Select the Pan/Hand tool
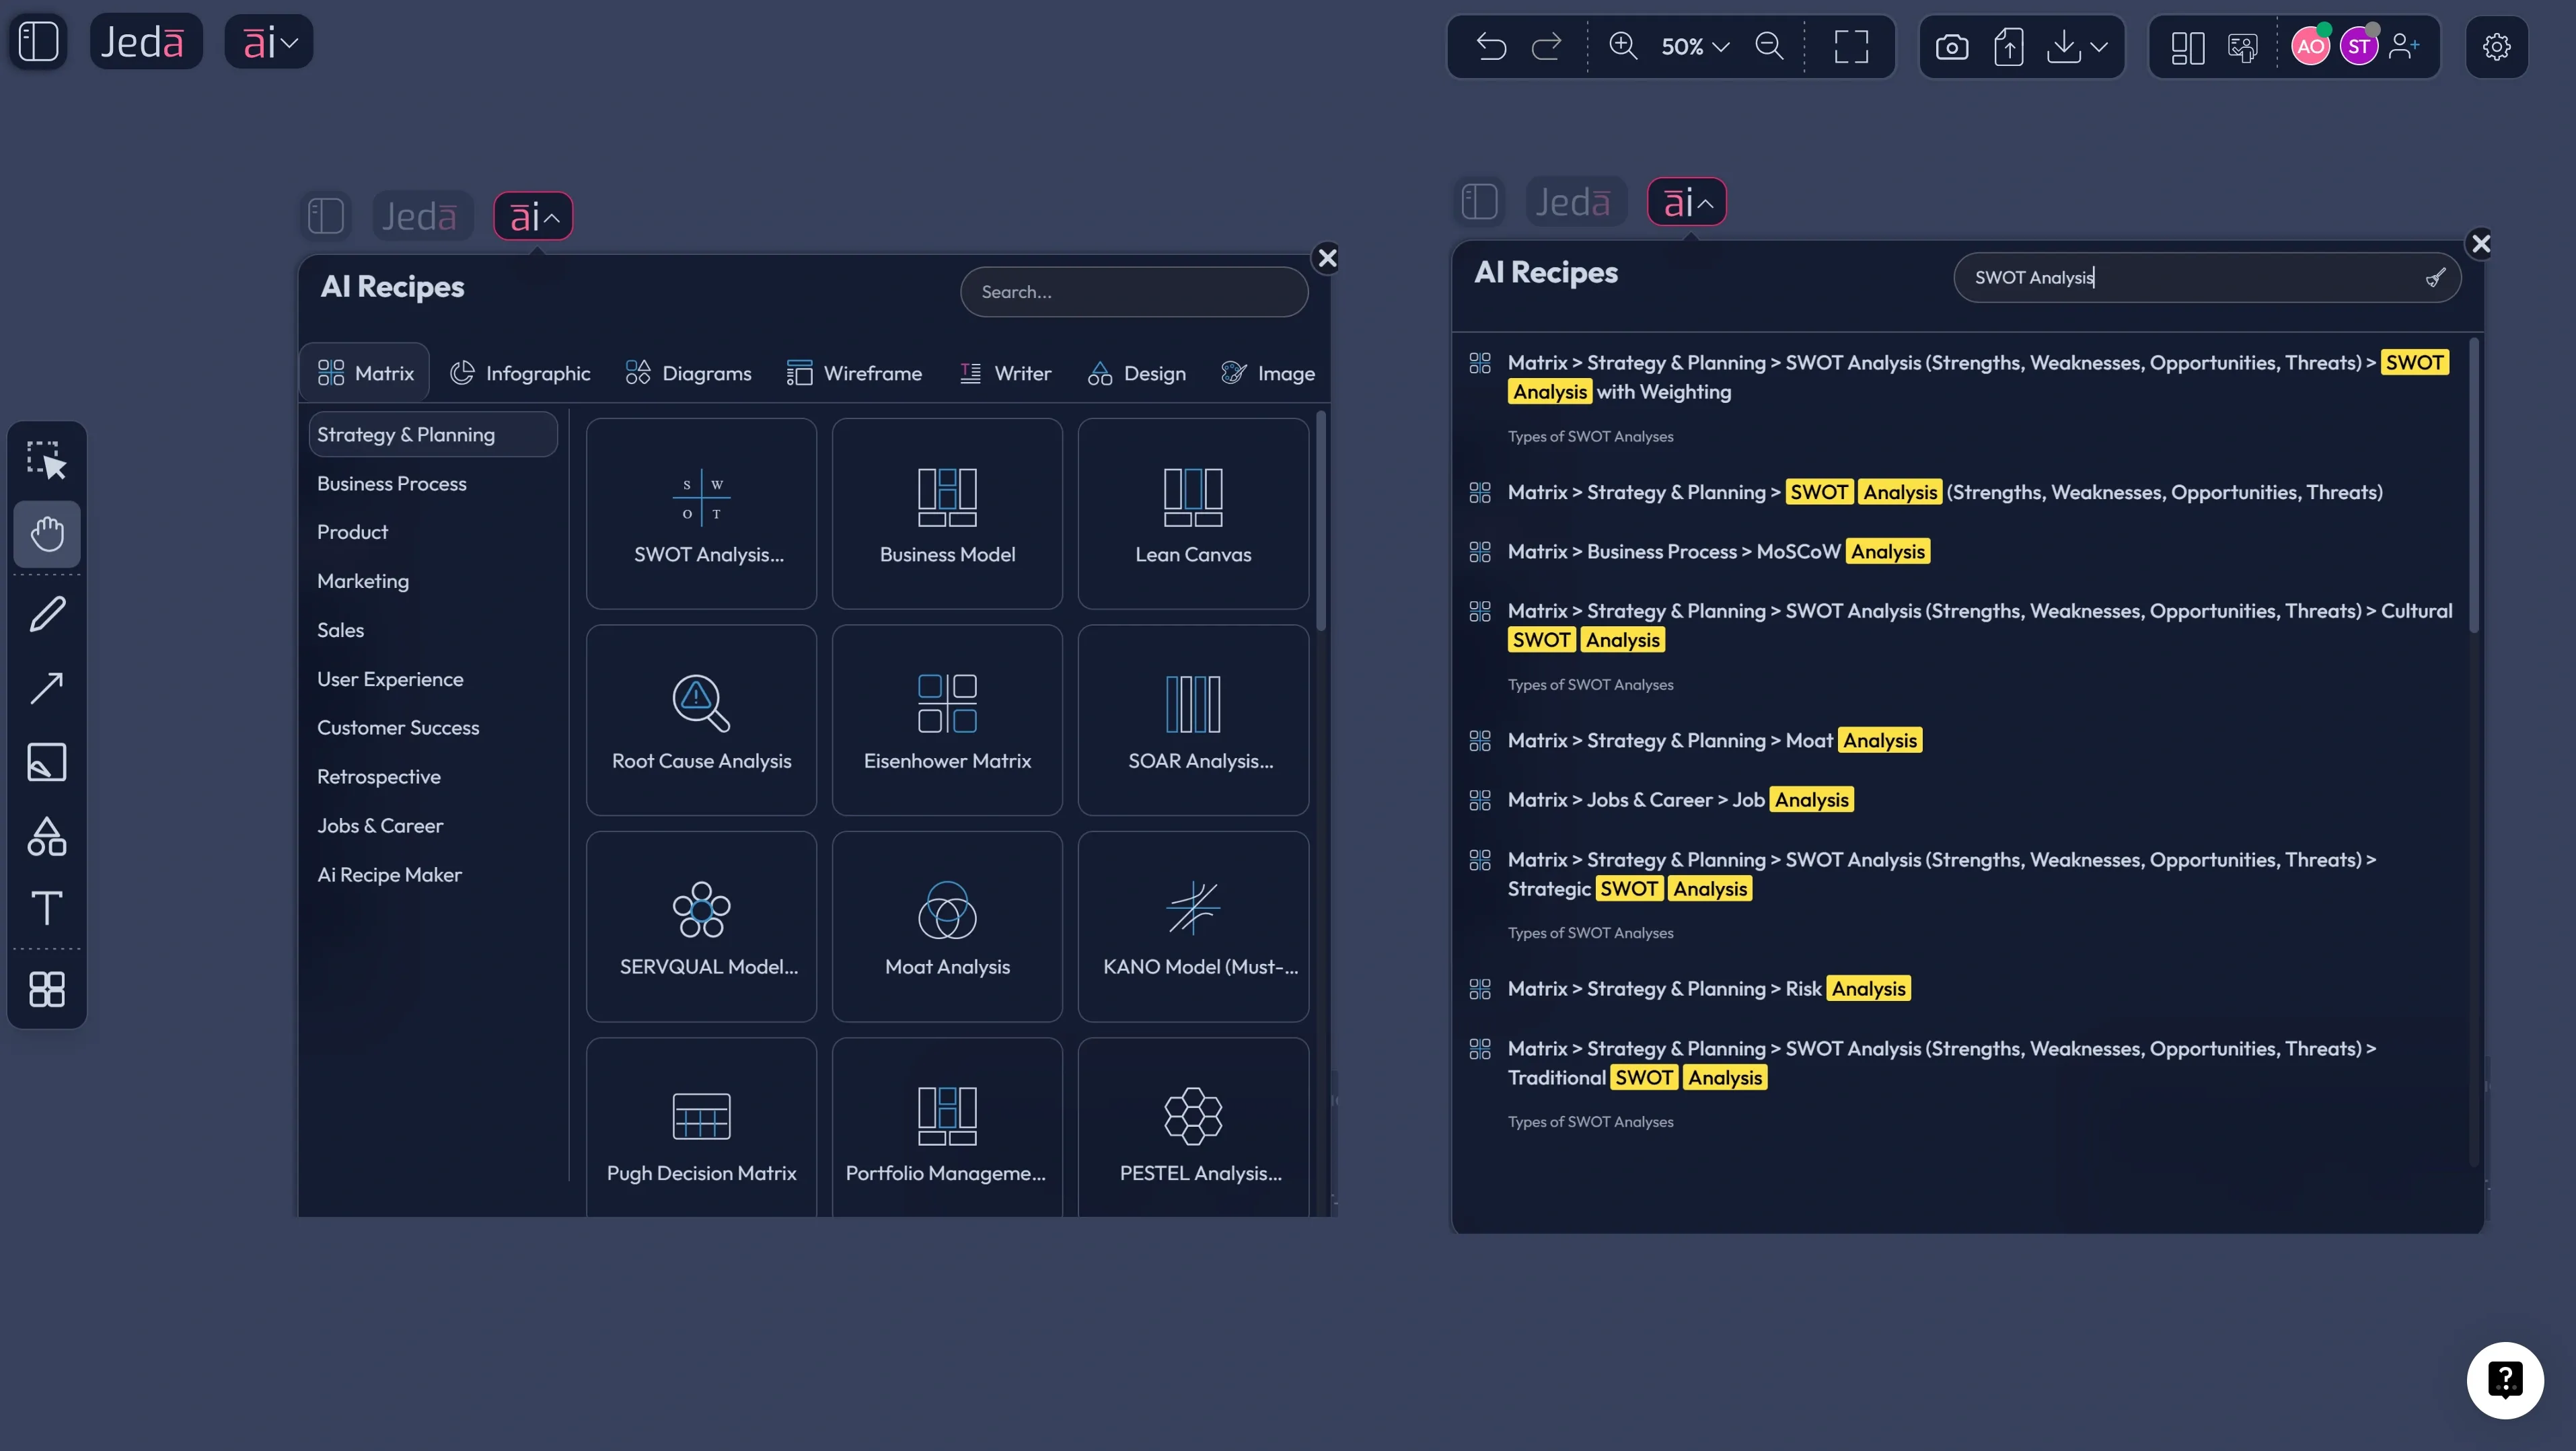The height and width of the screenshot is (1451, 2576). (x=46, y=533)
